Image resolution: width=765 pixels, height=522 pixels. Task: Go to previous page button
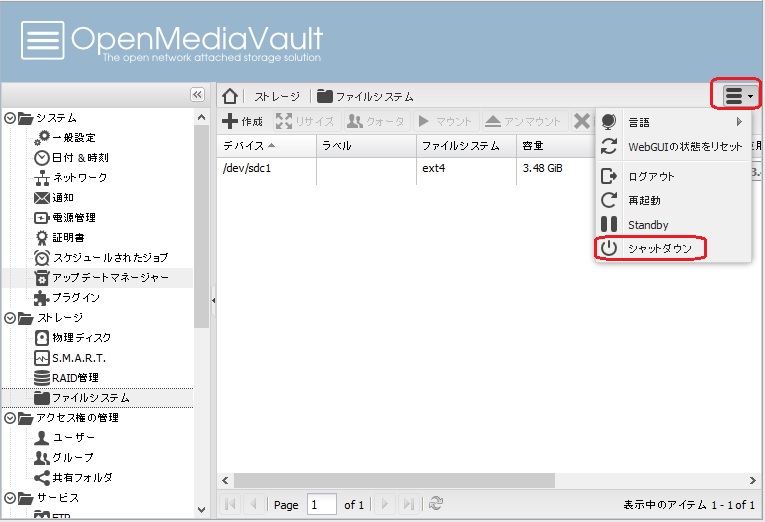coord(253,504)
